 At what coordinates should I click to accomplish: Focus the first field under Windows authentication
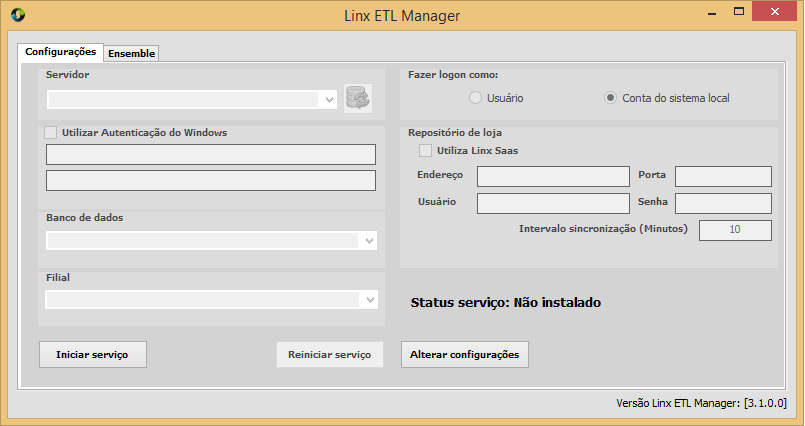(x=211, y=154)
